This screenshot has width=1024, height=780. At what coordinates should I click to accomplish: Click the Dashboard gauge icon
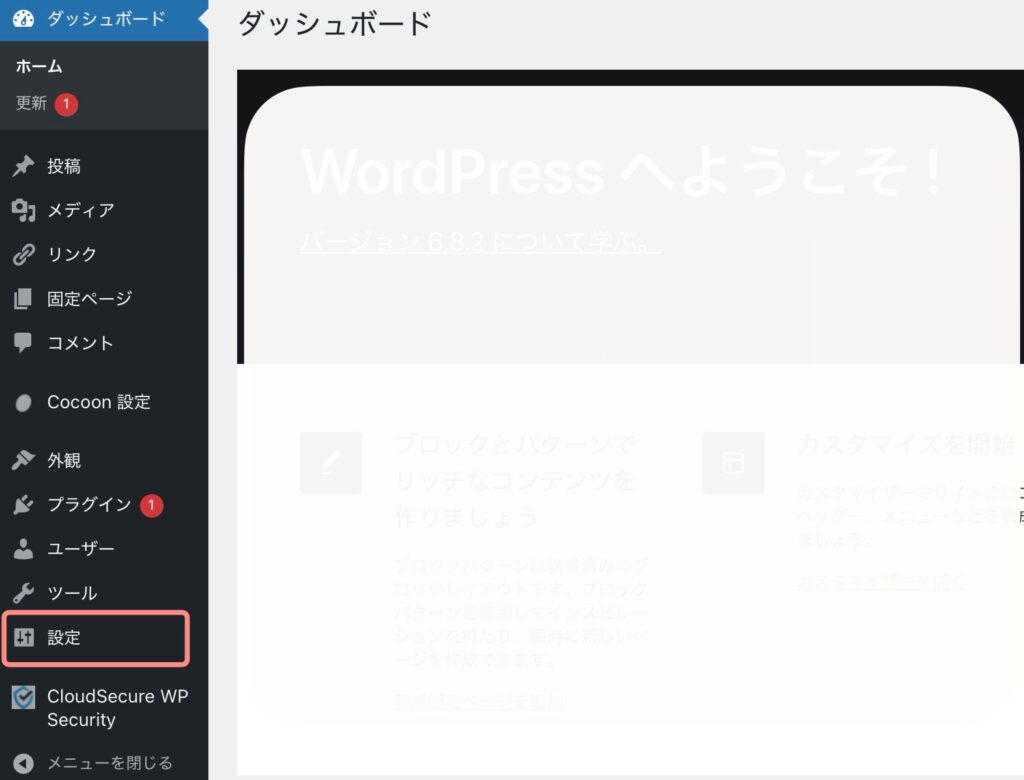coord(24,18)
